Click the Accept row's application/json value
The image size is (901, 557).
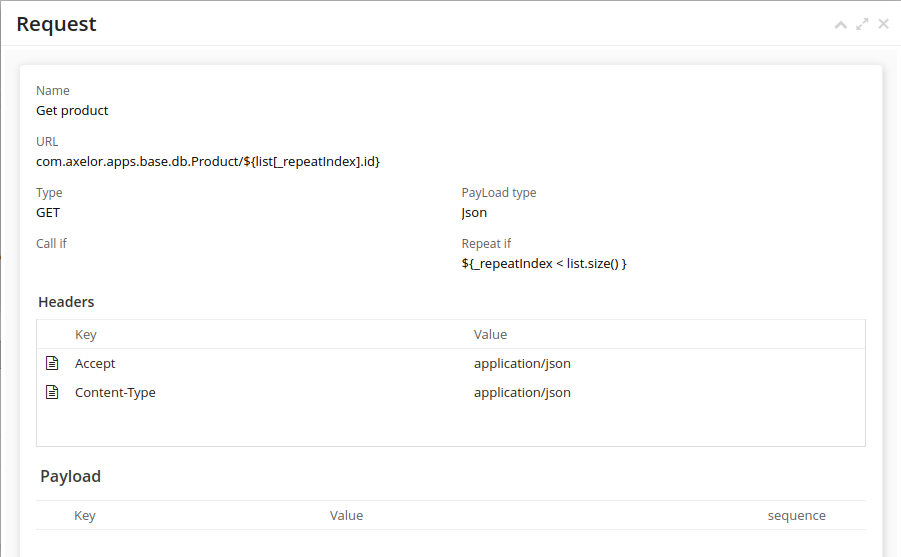coord(522,364)
